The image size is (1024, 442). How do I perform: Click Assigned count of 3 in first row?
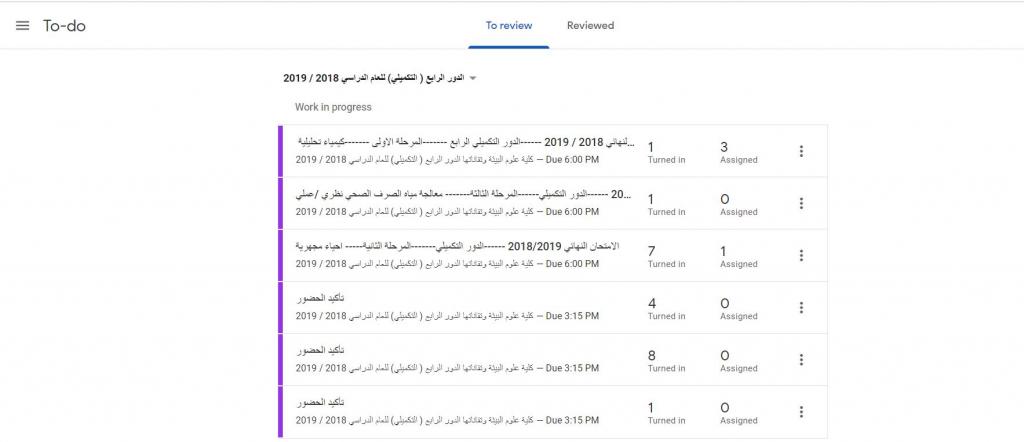click(x=738, y=151)
